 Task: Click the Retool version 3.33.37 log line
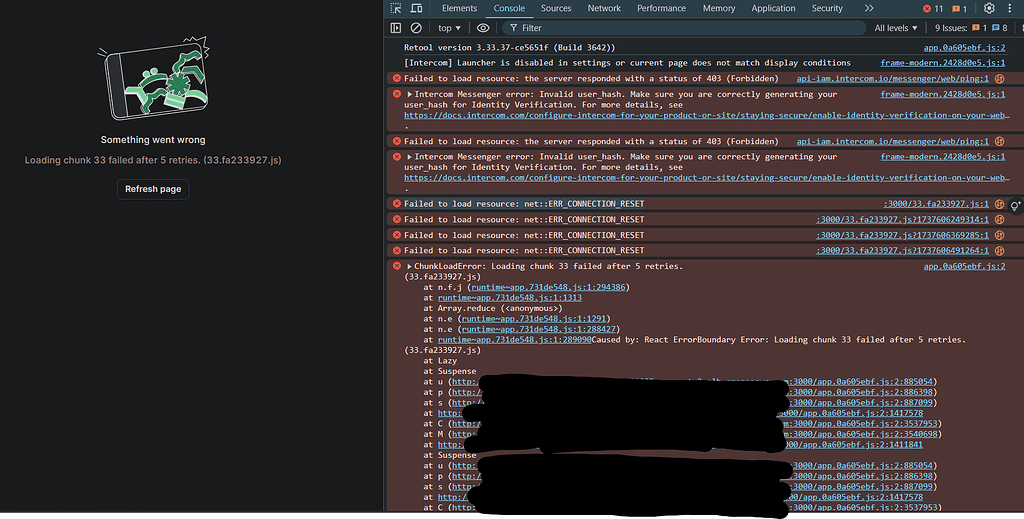coord(509,48)
